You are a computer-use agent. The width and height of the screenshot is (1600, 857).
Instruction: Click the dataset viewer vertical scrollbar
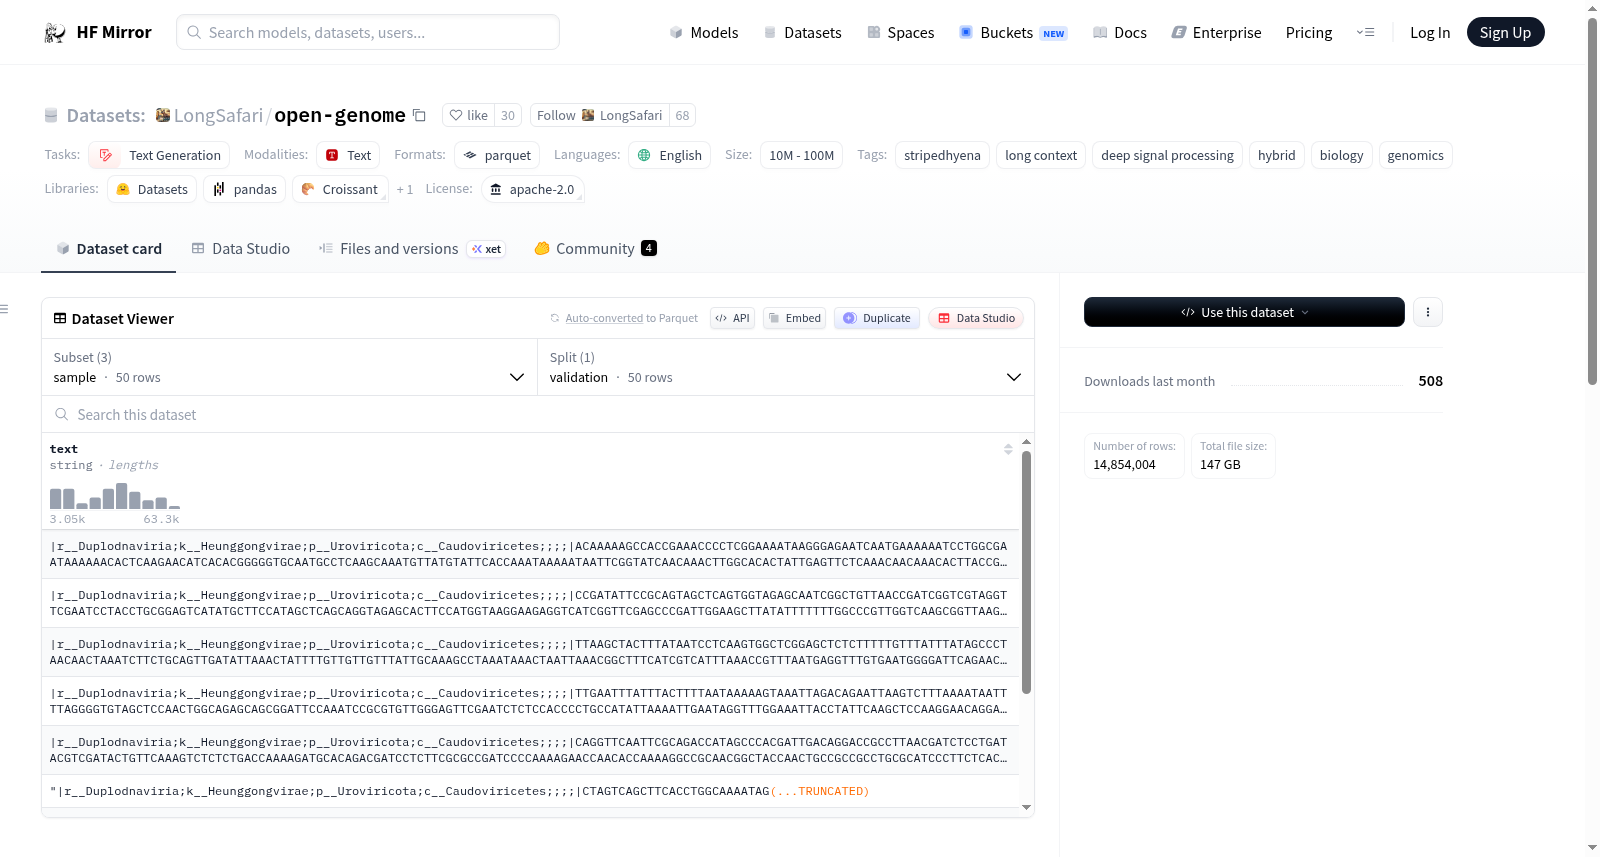(1026, 572)
